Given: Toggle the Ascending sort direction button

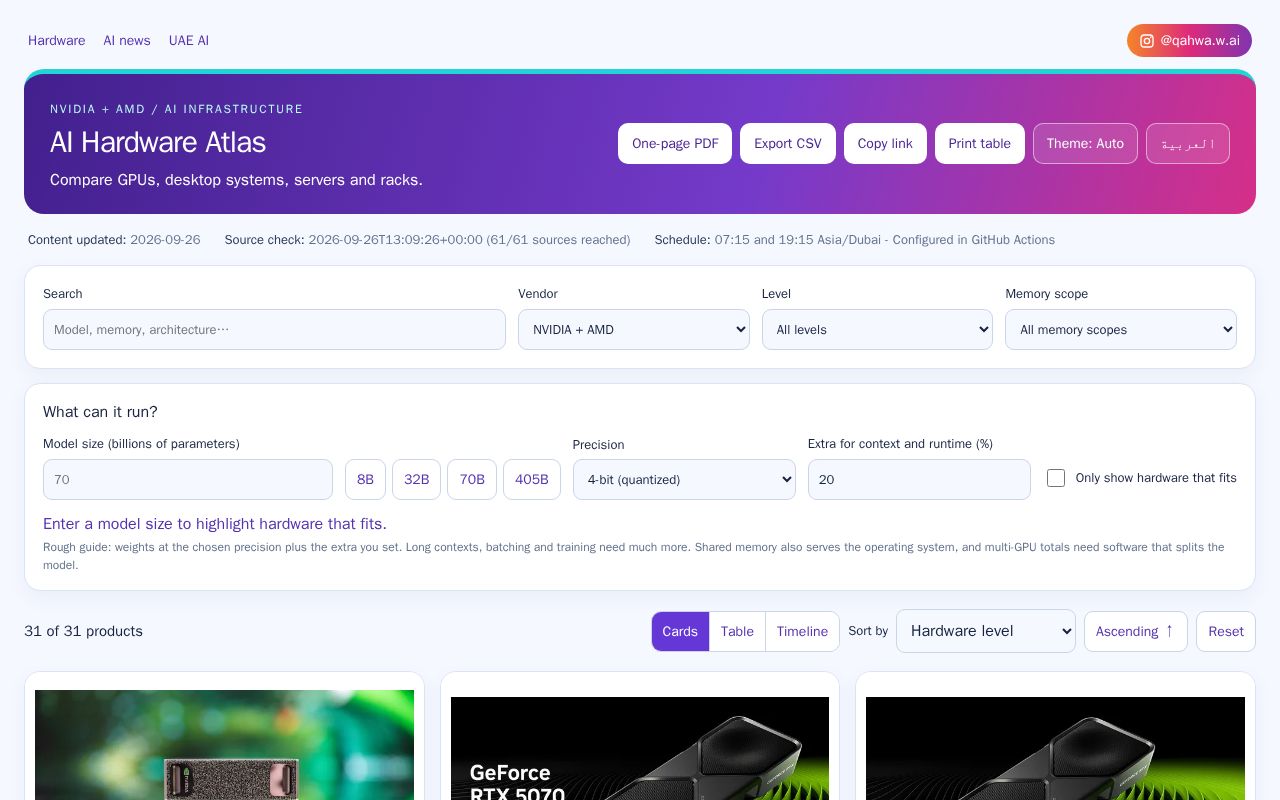Looking at the screenshot, I should coord(1136,631).
